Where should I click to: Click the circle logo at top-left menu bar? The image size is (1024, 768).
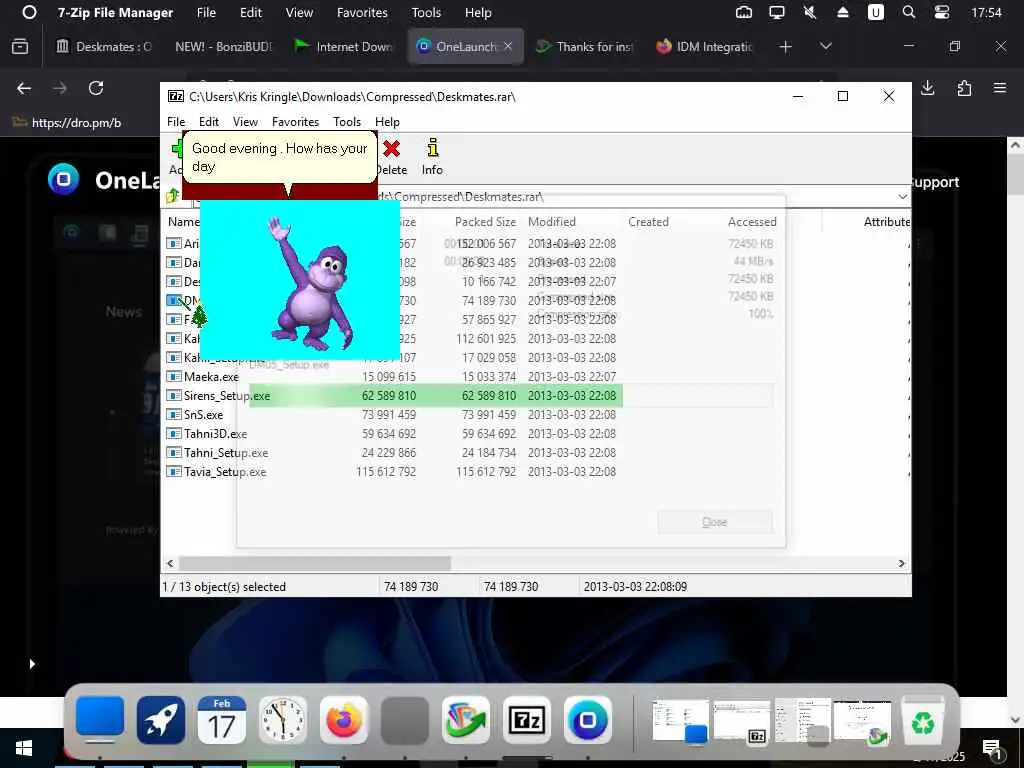click(29, 12)
